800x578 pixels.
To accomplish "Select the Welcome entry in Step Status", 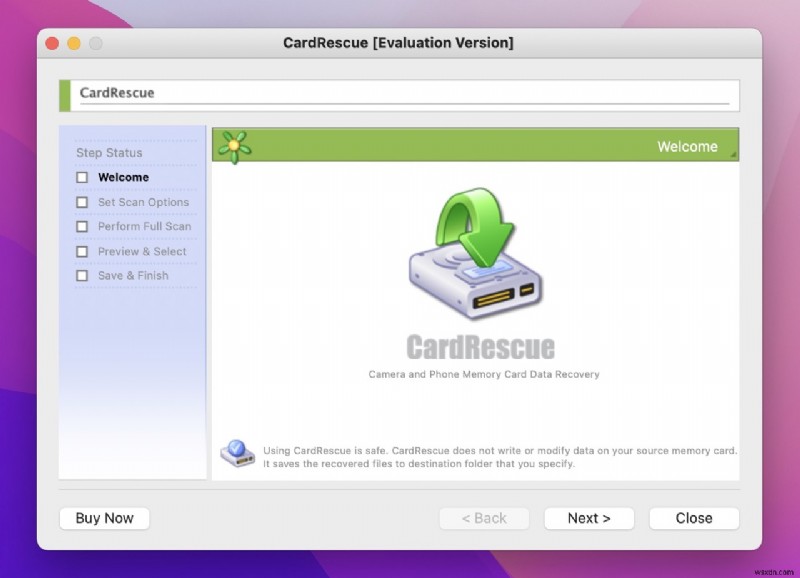I will [x=120, y=177].
